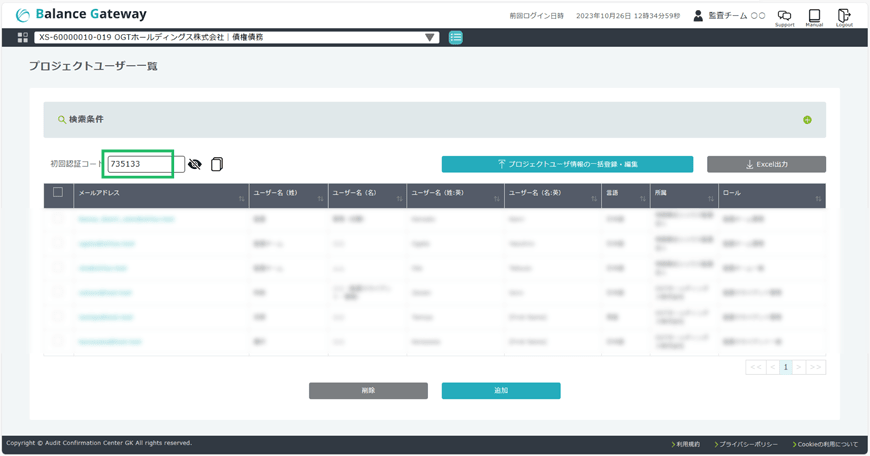Click the Excel出力 button

pos(766,164)
